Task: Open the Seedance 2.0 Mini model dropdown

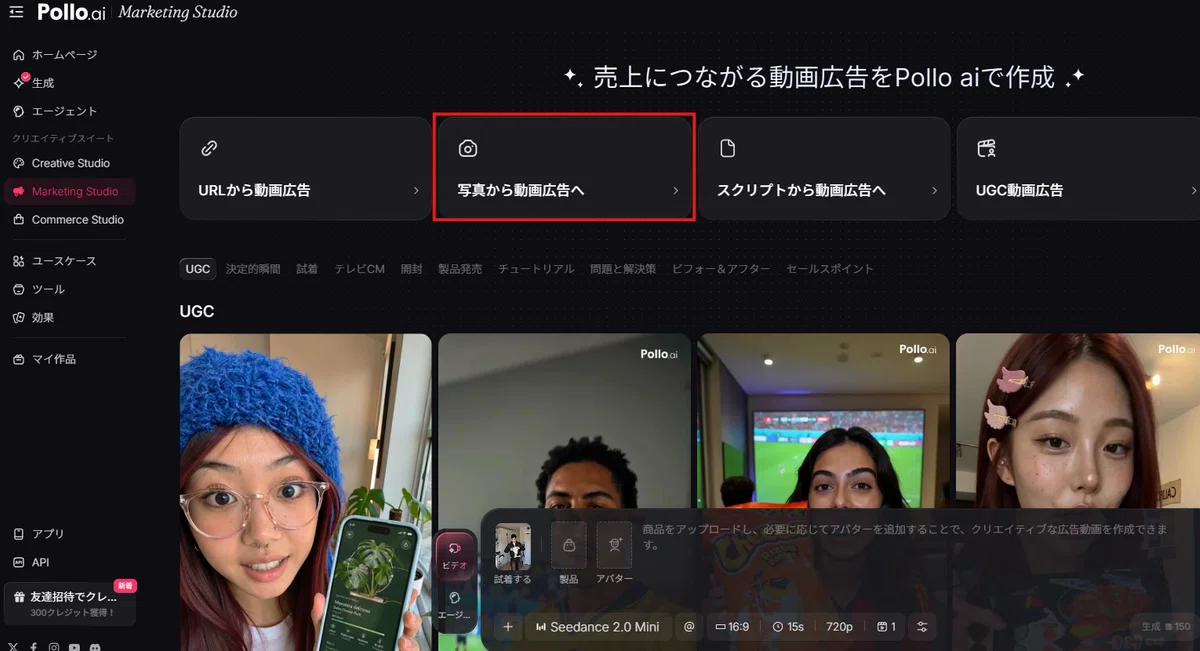Action: coord(598,627)
